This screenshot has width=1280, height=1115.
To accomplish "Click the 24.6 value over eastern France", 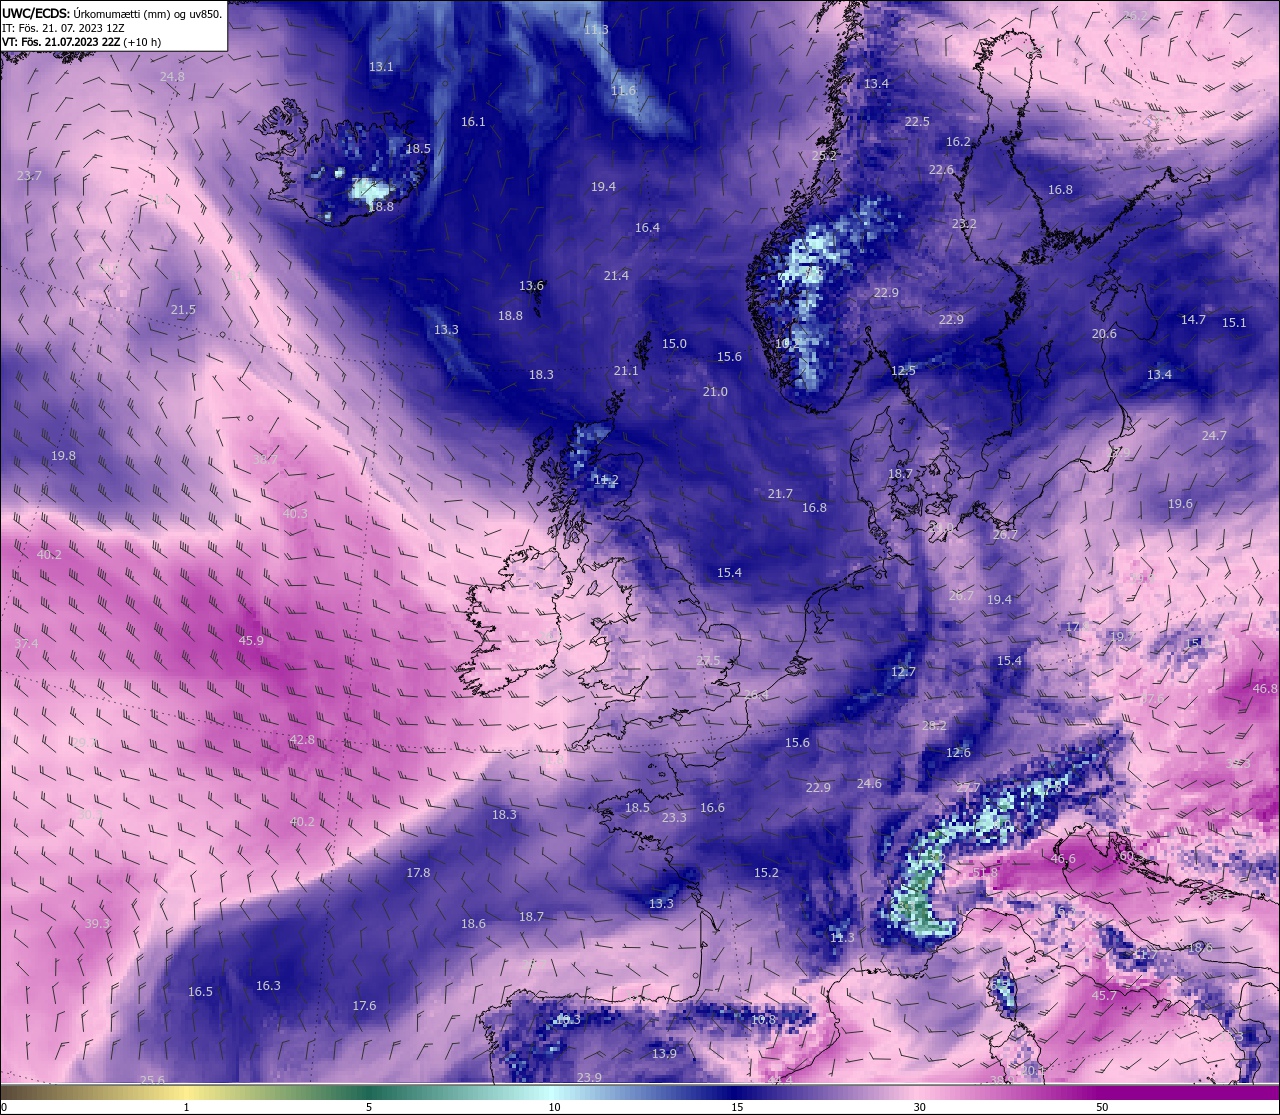I will coord(869,784).
